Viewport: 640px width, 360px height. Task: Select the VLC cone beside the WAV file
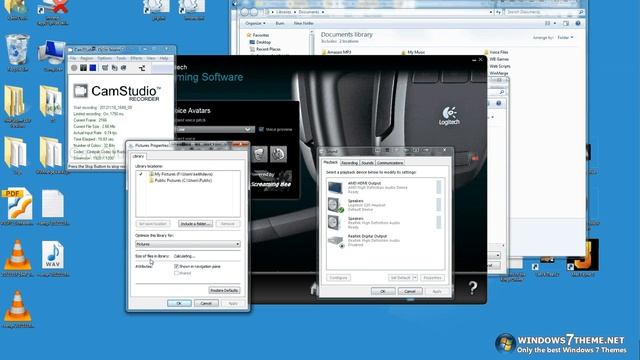pyautogui.click(x=17, y=259)
